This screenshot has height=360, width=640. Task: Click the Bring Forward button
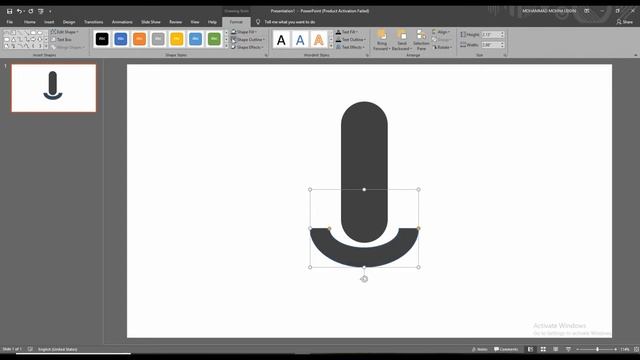[x=382, y=40]
